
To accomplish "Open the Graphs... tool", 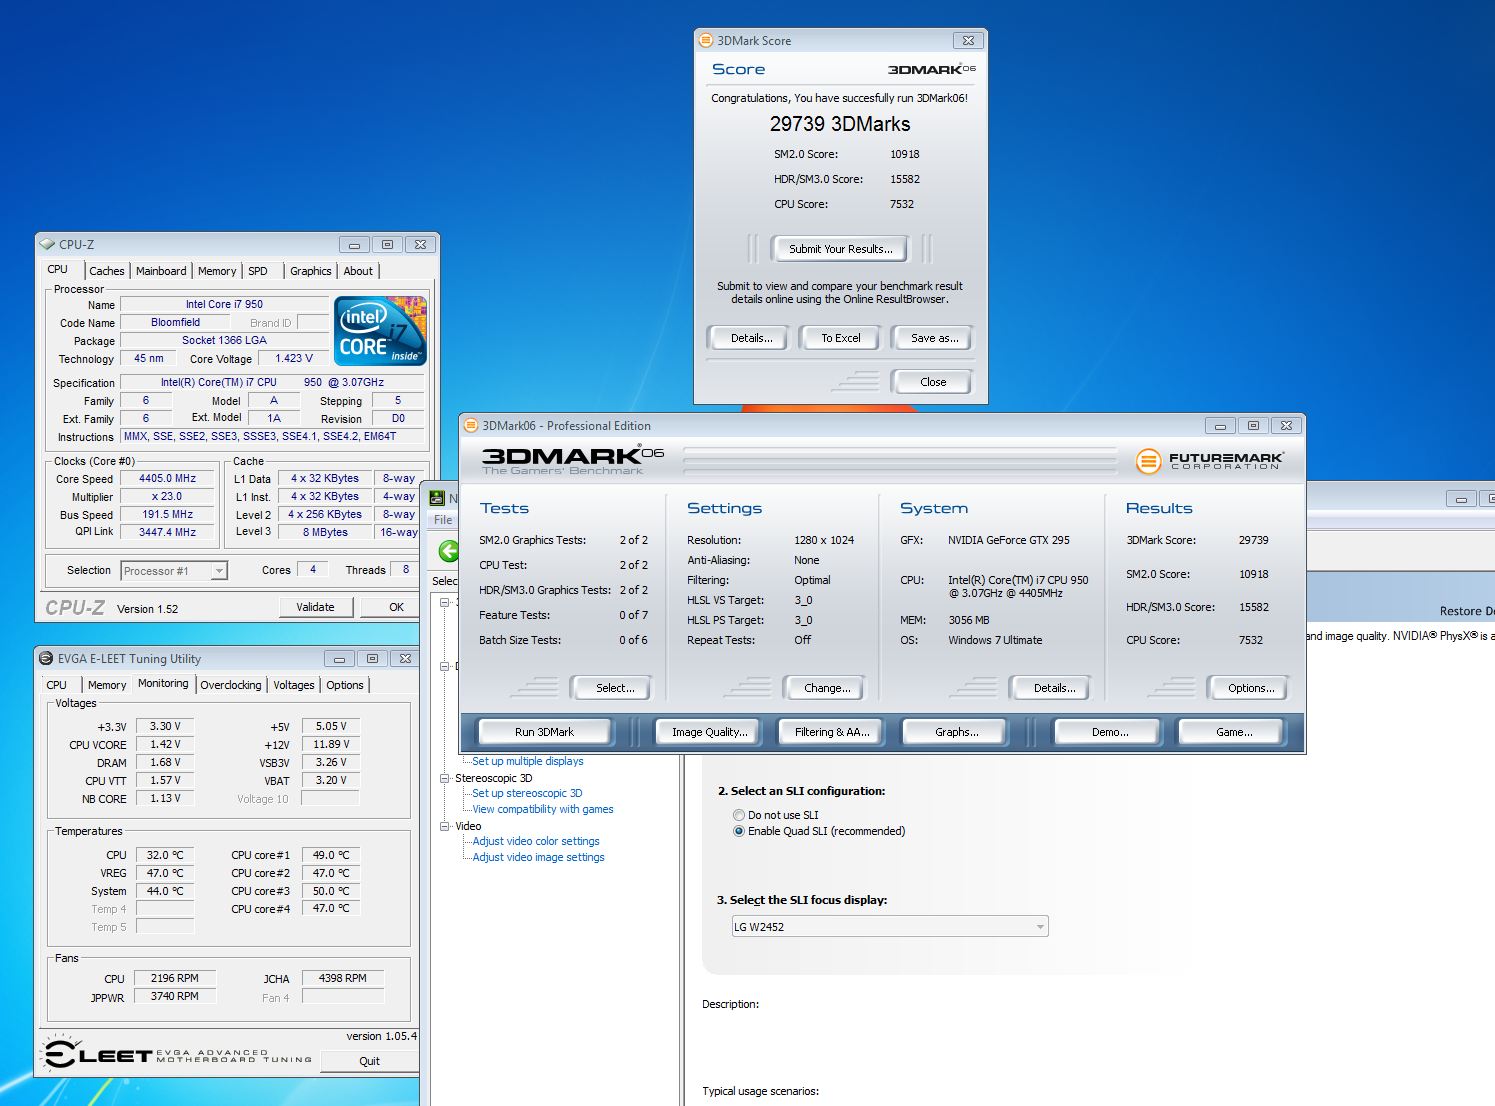I will click(956, 732).
